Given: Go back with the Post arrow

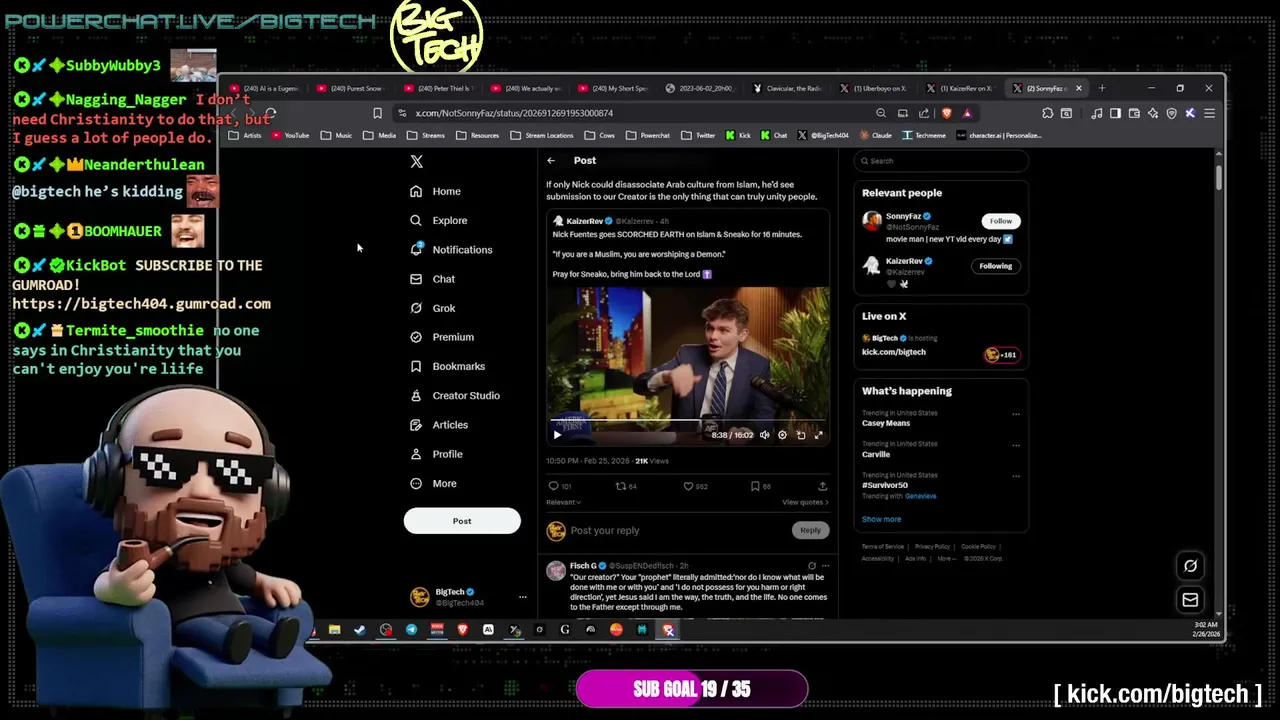Looking at the screenshot, I should pyautogui.click(x=551, y=160).
